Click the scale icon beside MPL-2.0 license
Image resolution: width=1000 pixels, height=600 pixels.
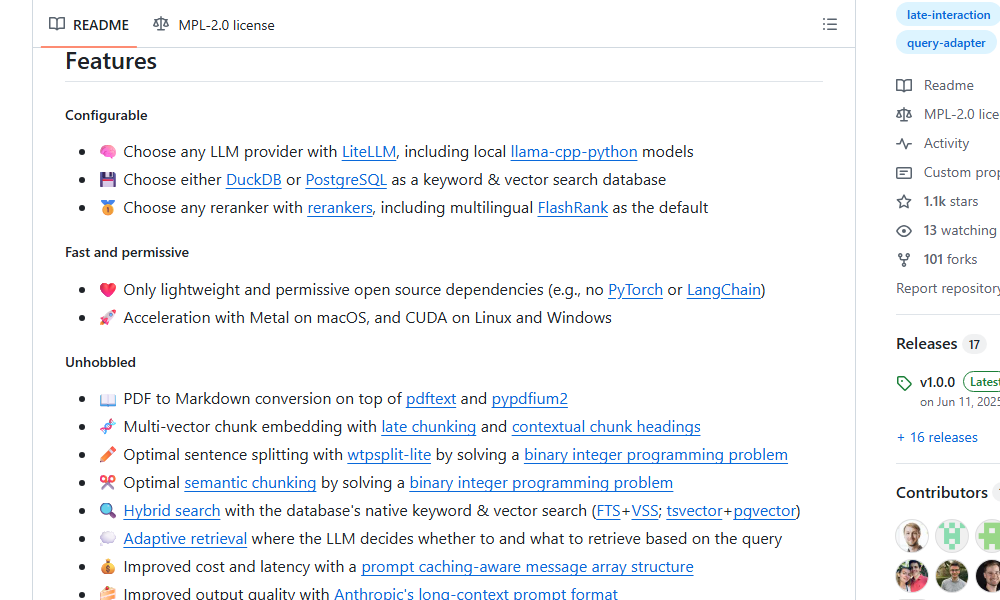point(904,115)
